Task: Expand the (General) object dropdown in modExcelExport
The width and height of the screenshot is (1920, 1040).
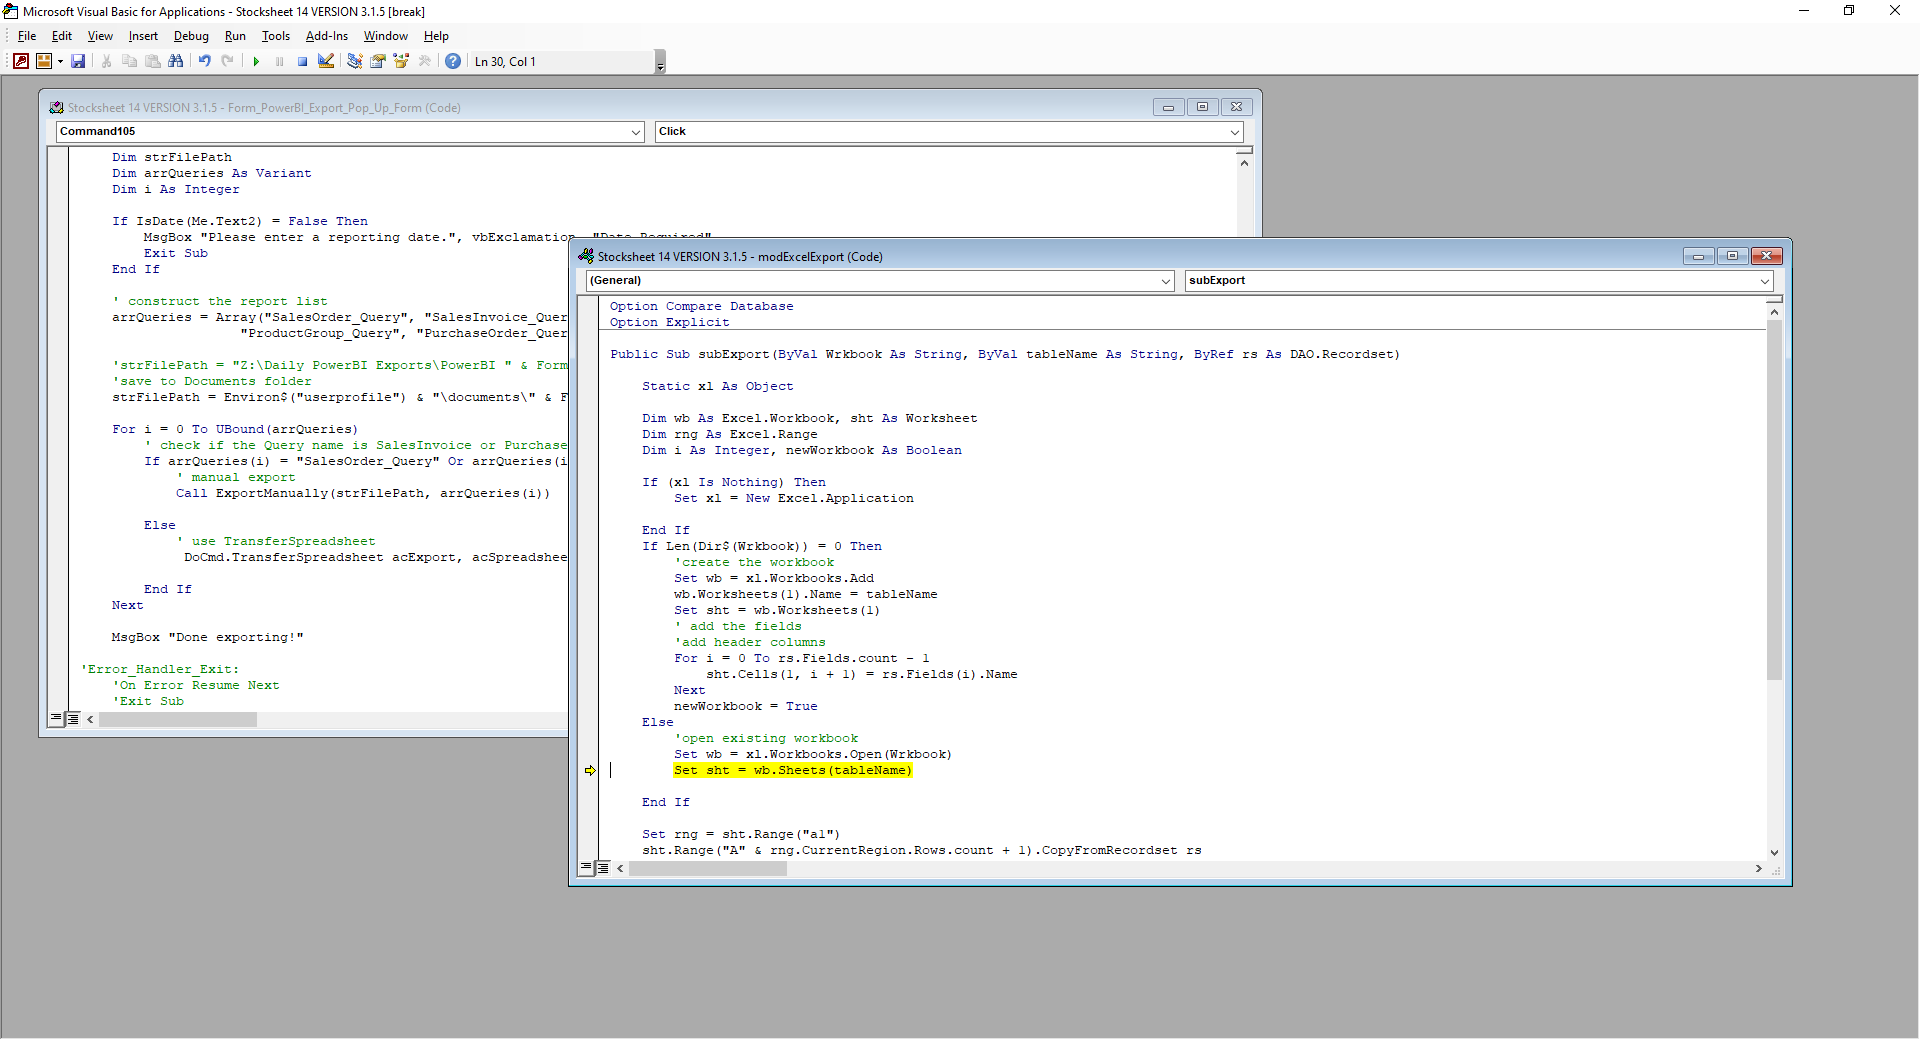Action: tap(1165, 281)
